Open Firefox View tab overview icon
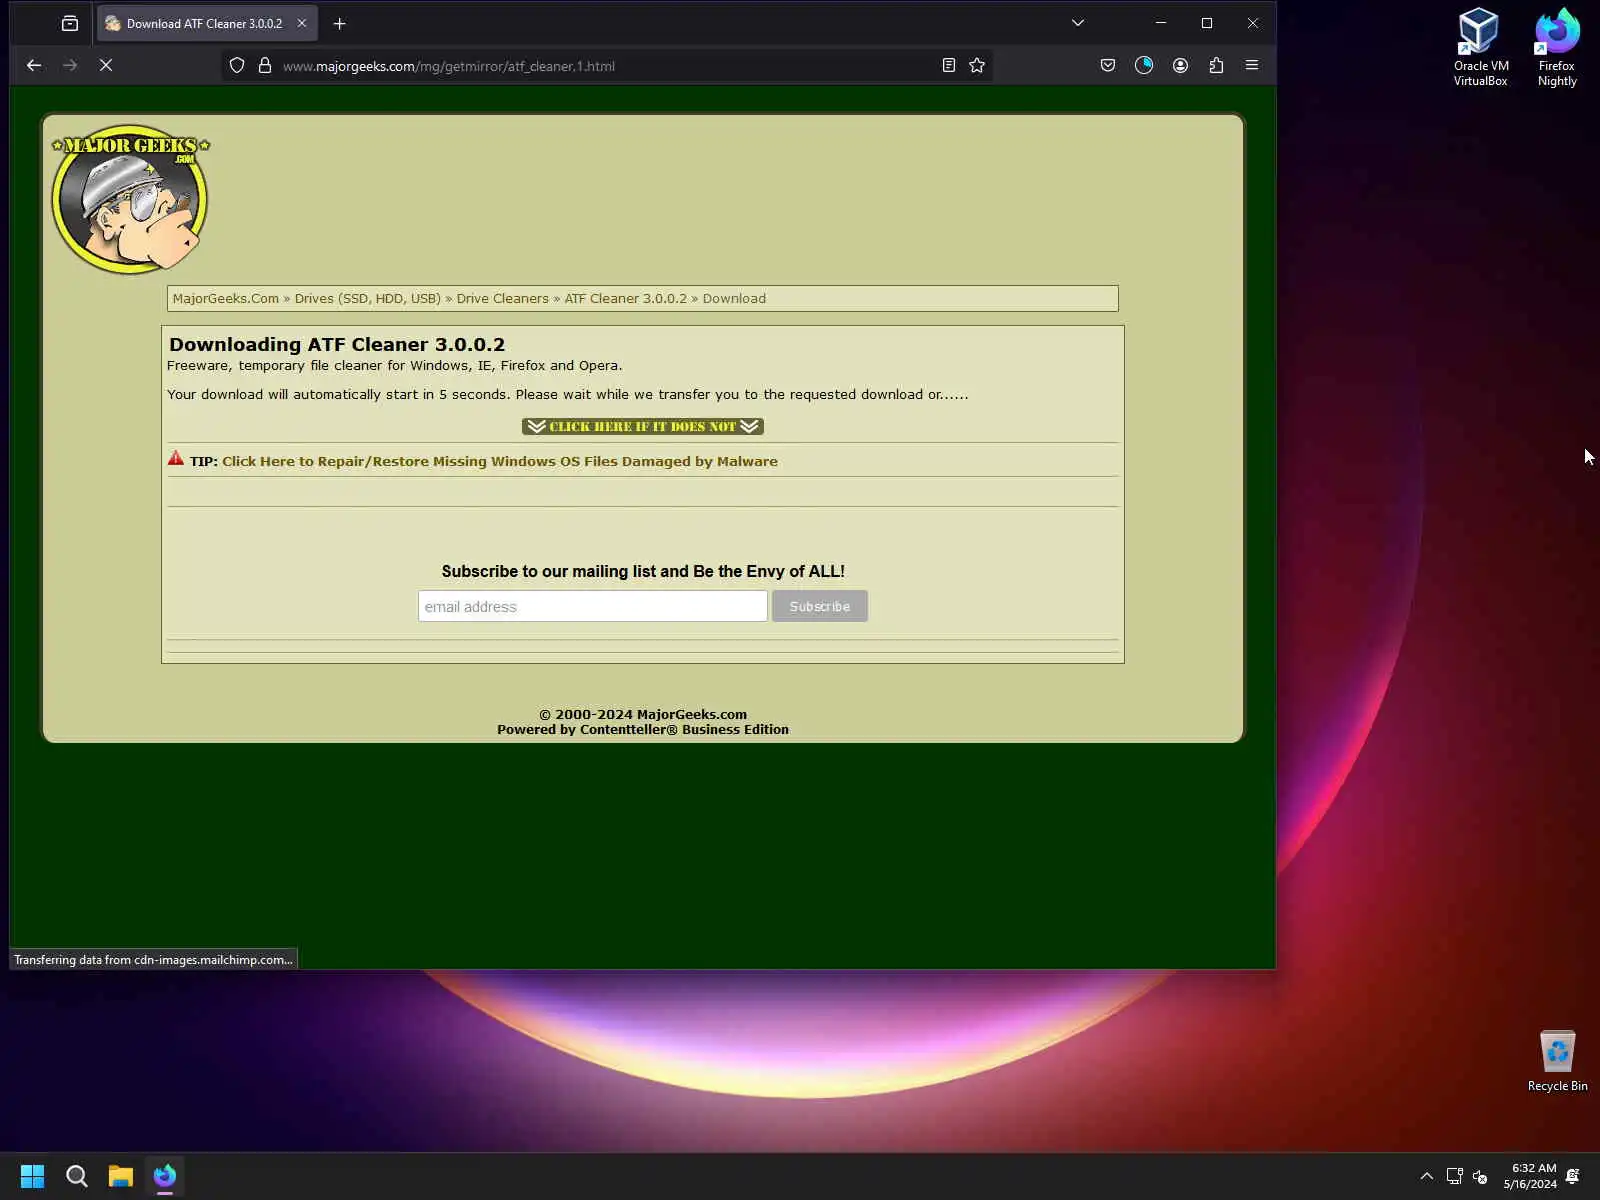This screenshot has height=1200, width=1600. click(70, 23)
